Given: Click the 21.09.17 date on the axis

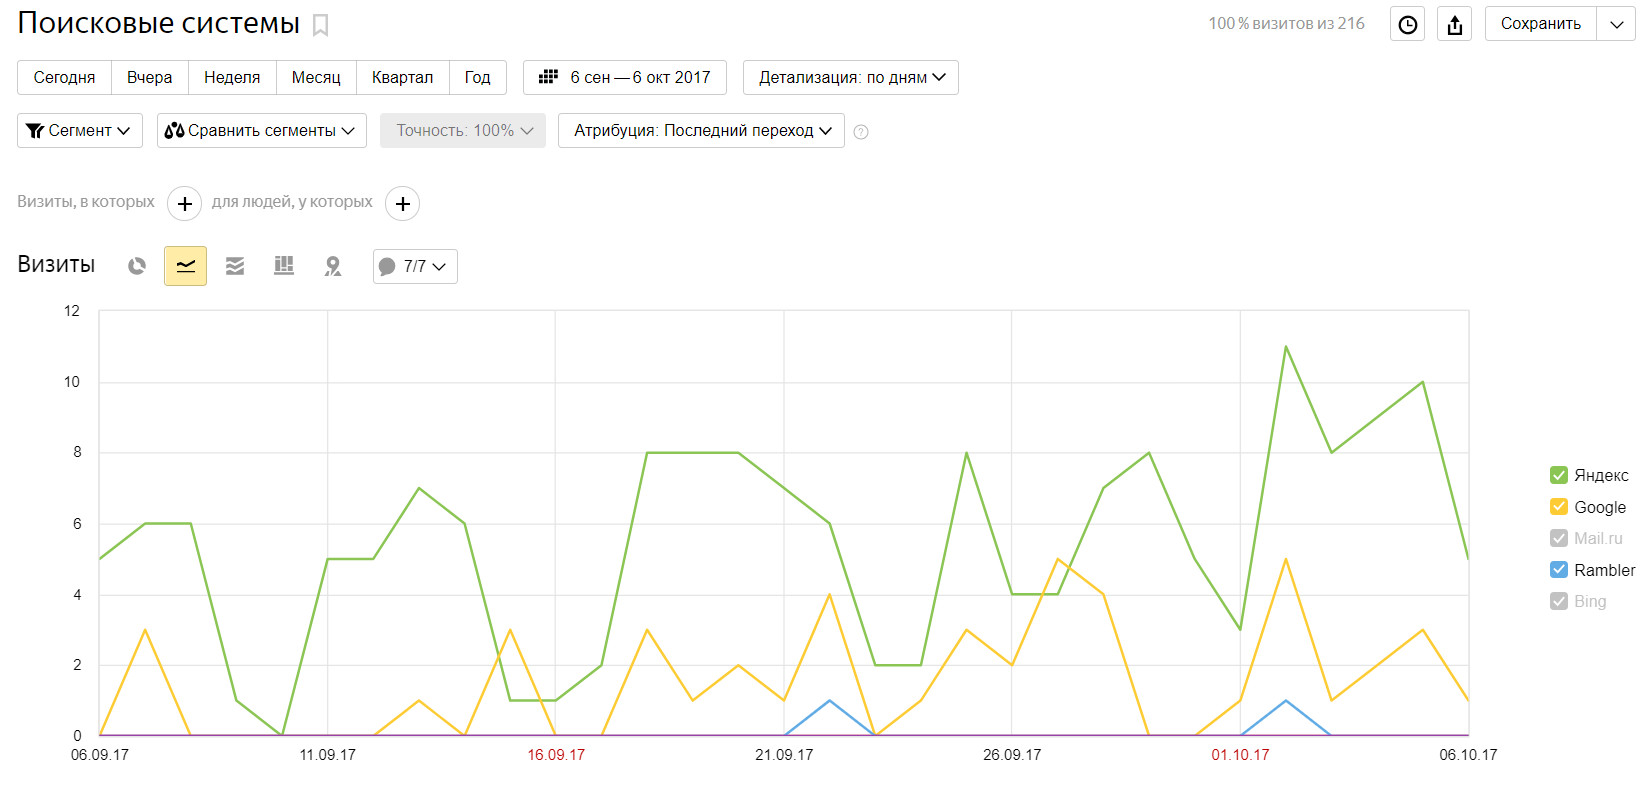Looking at the screenshot, I should tap(784, 755).
